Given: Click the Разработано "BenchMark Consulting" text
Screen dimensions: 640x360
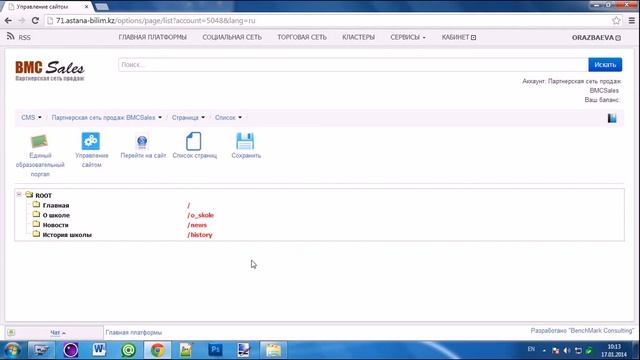Looking at the screenshot, I should click(582, 331).
